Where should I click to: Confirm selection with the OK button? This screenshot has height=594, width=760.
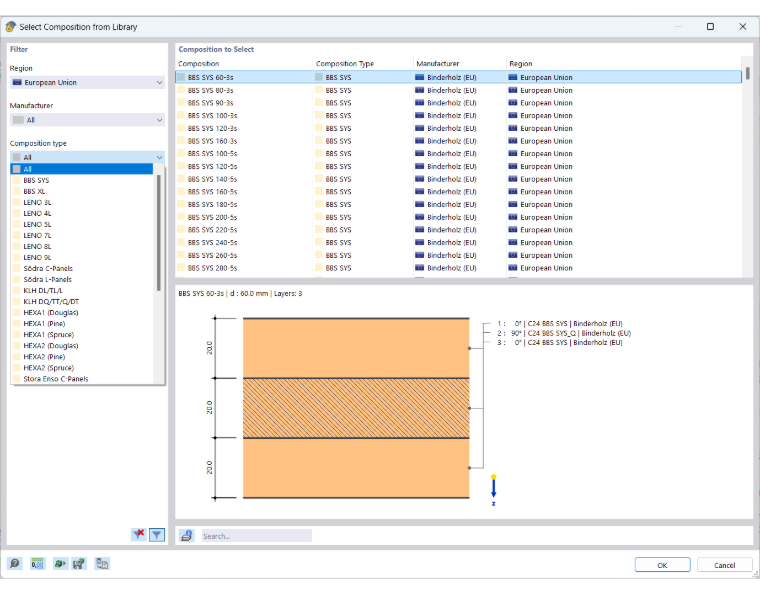coord(662,565)
